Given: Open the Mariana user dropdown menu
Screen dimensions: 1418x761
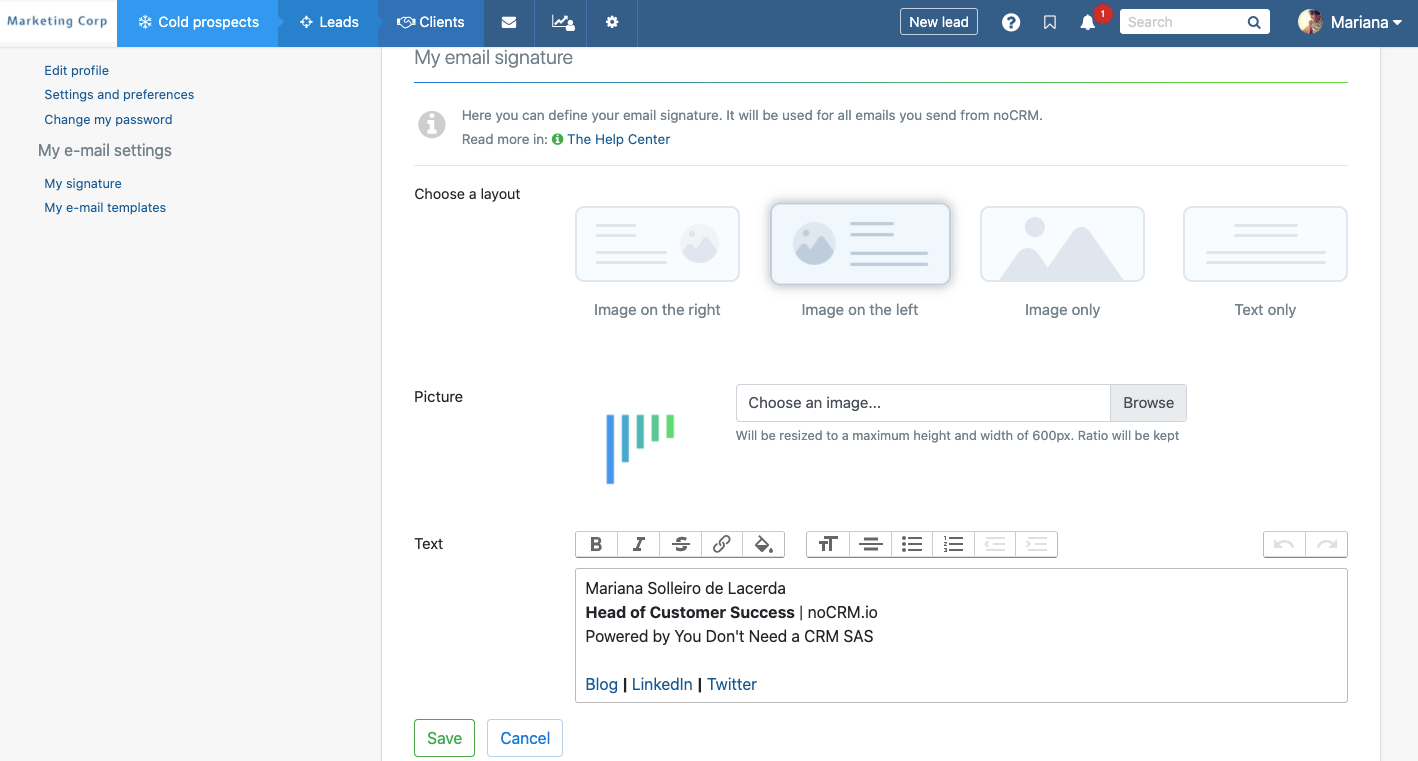Looking at the screenshot, I should click(1350, 22).
